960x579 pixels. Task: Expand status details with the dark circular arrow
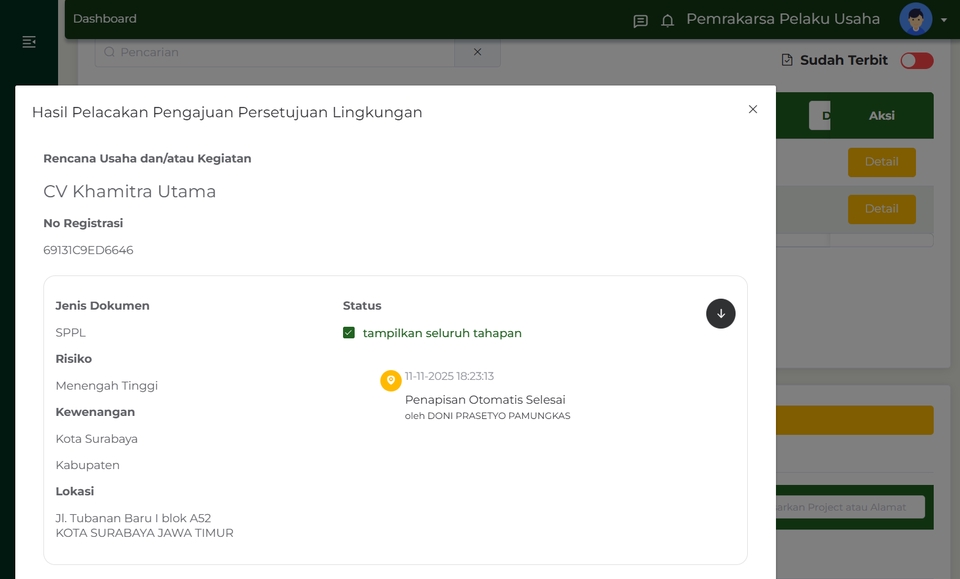(721, 313)
